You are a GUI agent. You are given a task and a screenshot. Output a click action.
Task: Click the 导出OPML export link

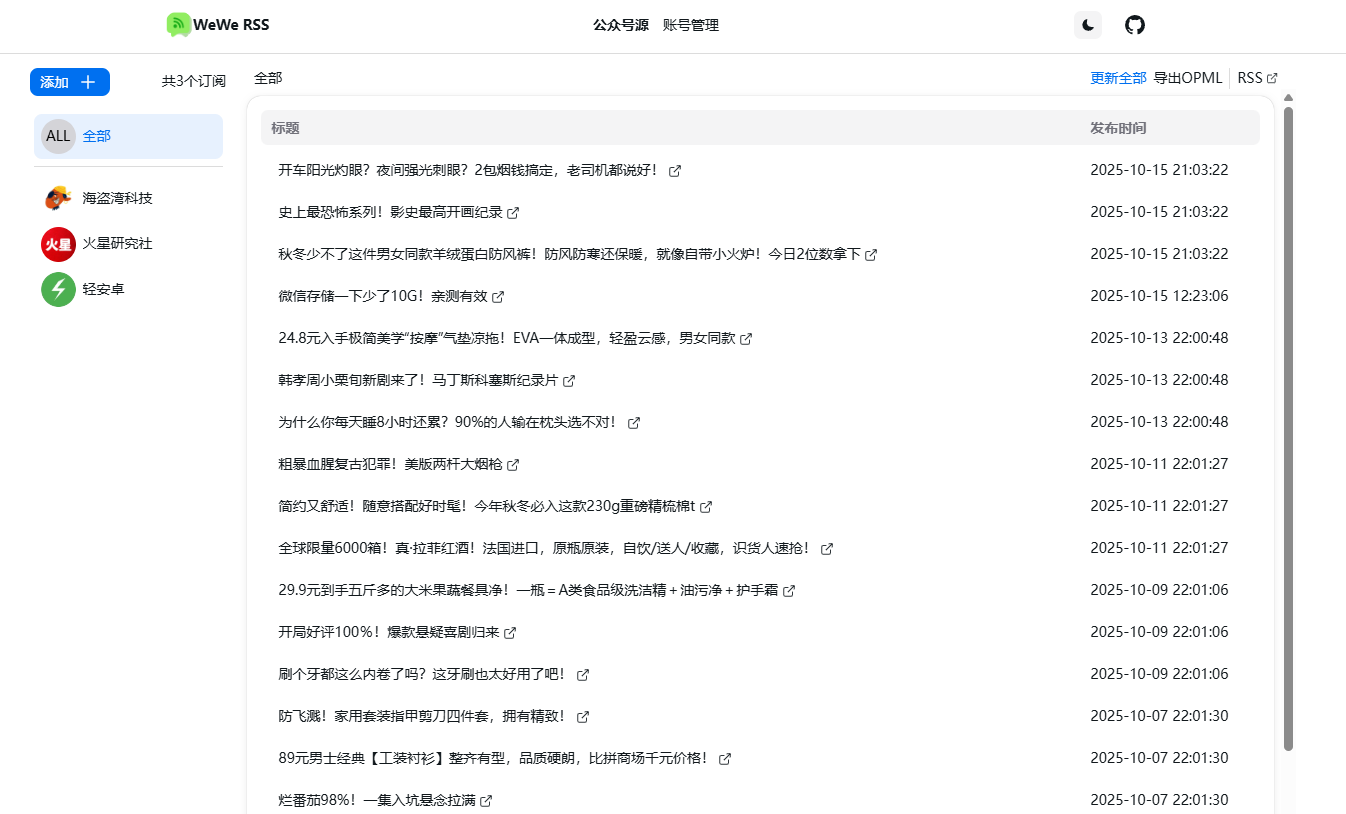coord(1187,78)
